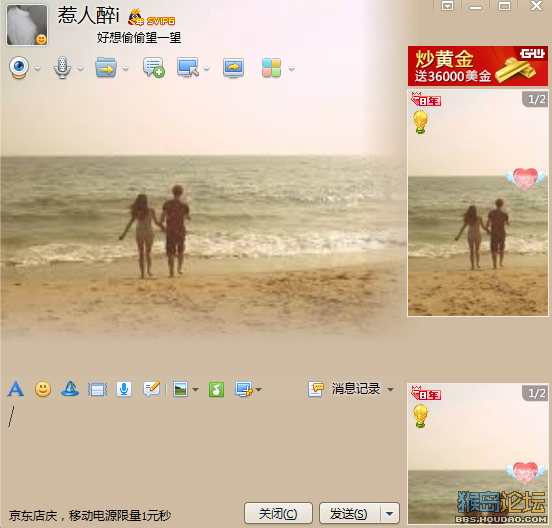This screenshot has width=552, height=528.
Task: Take a screenshot with capture icon
Action: point(244,389)
